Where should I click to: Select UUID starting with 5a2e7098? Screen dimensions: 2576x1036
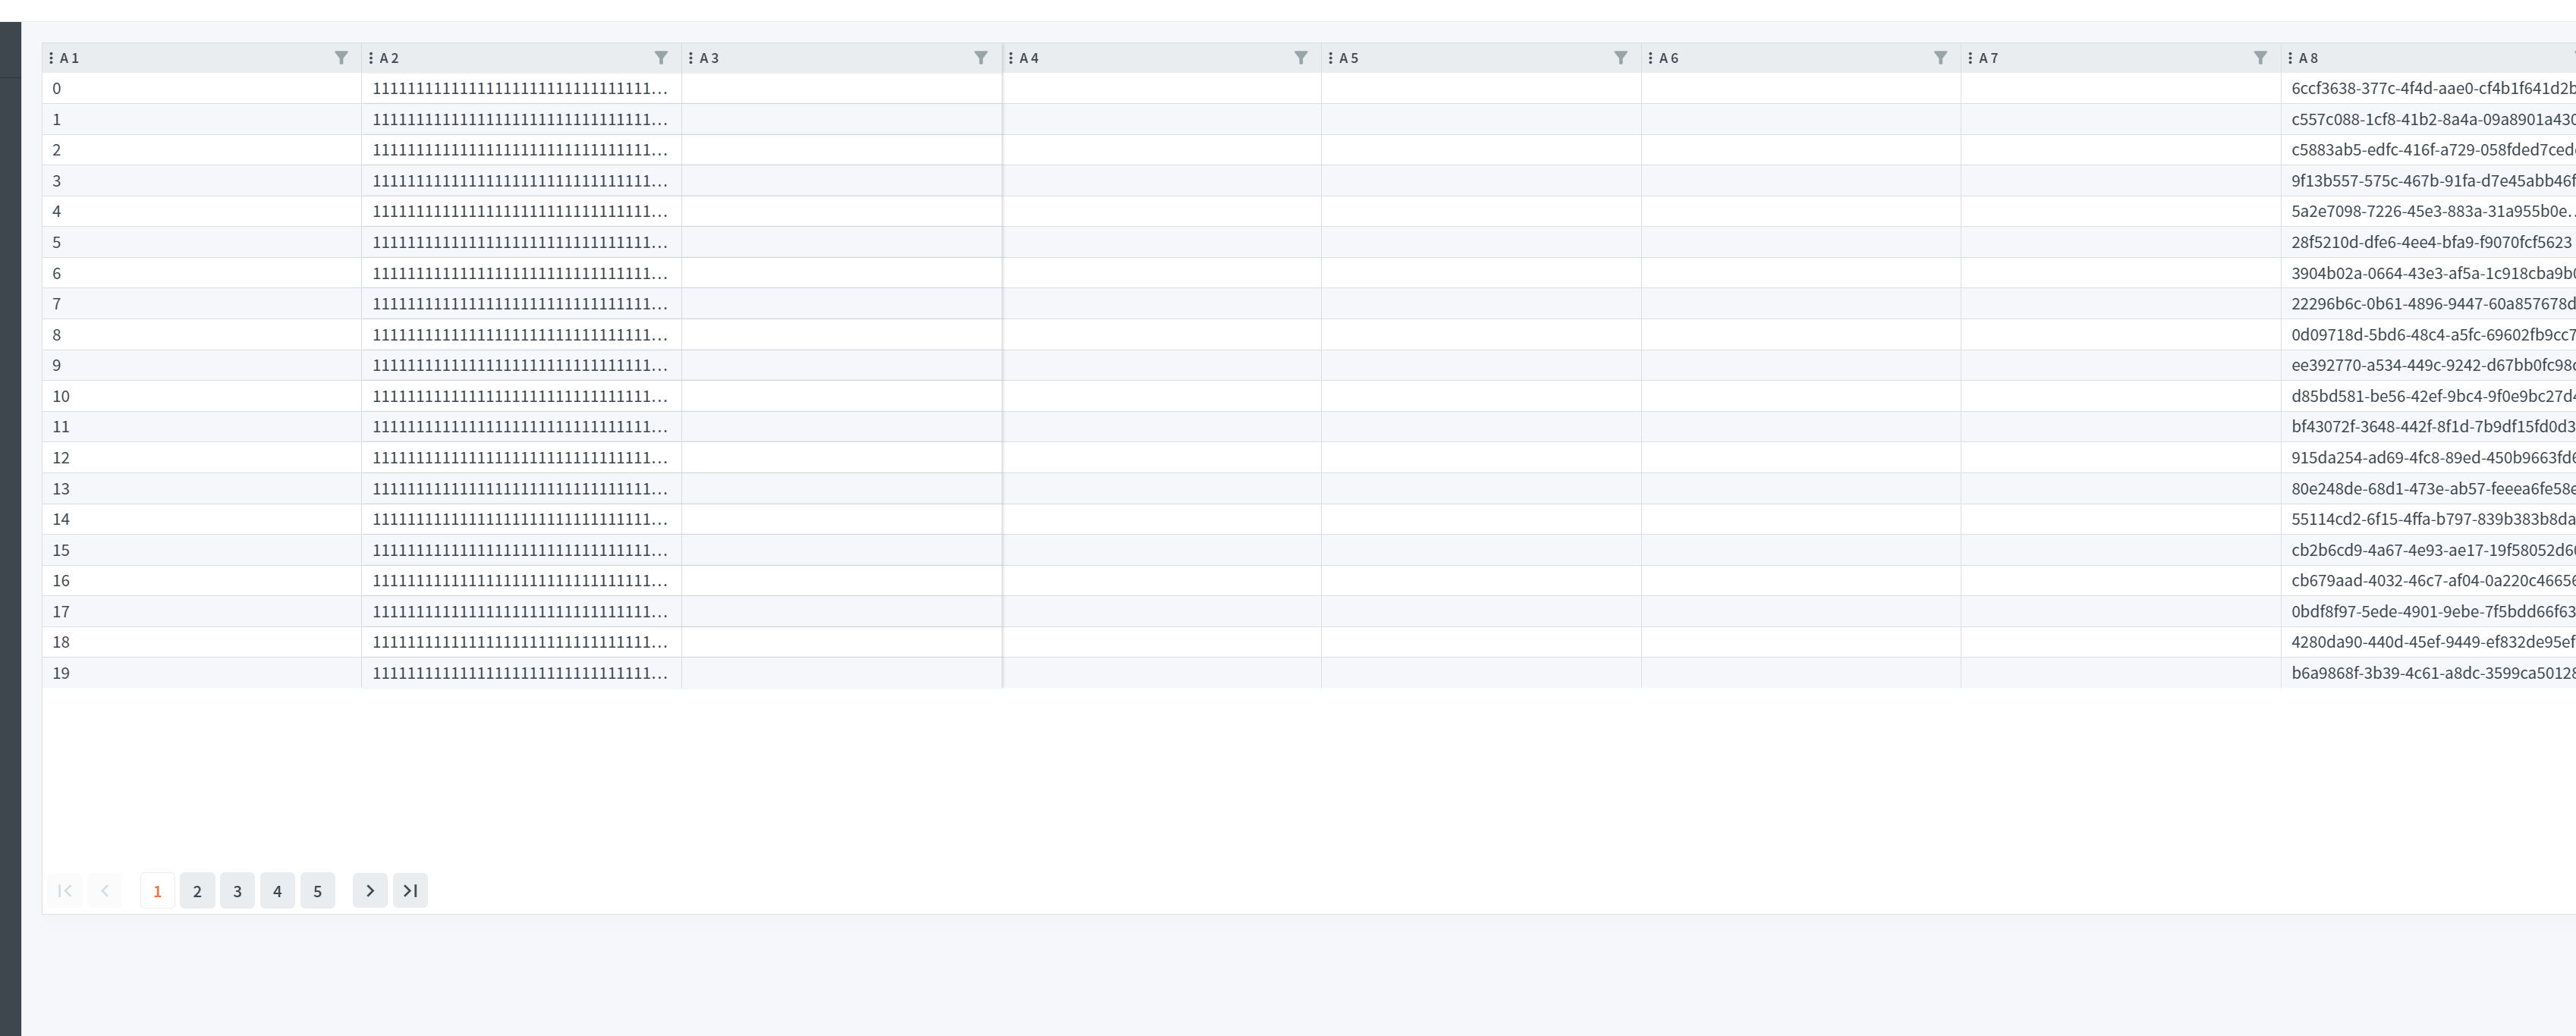(x=2433, y=211)
